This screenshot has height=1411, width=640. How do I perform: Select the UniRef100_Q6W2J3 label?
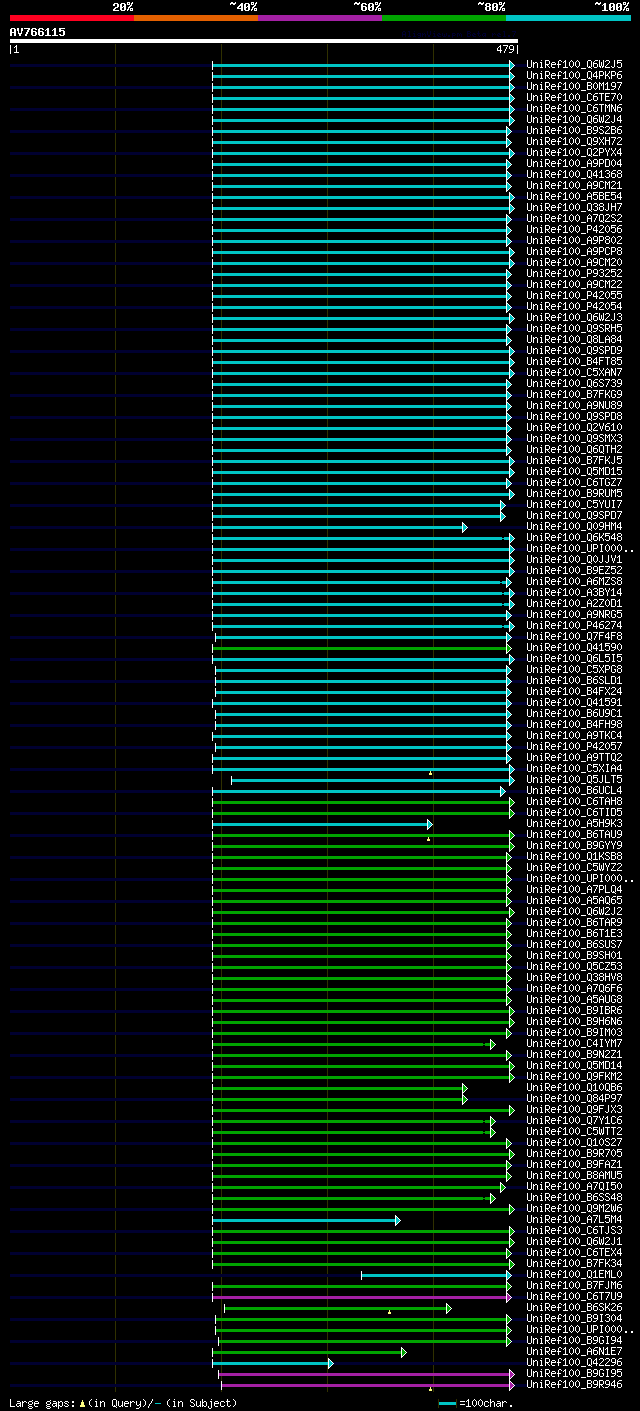[x=574, y=318]
